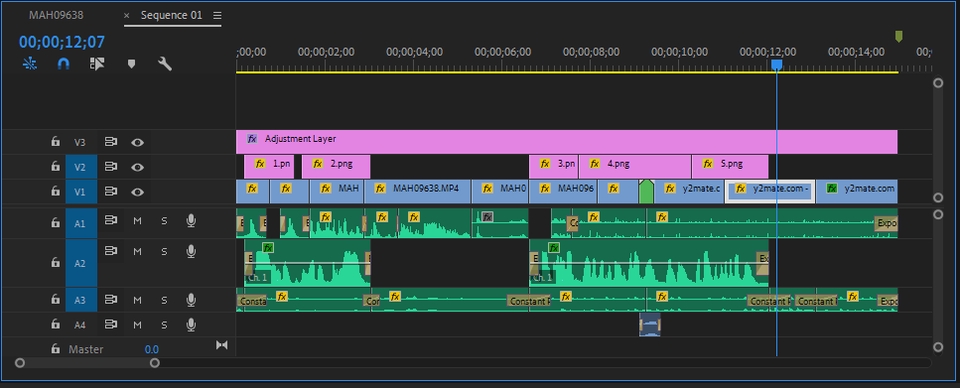Toggle lock on track V2
This screenshot has height=388, width=960.
pos(55,166)
